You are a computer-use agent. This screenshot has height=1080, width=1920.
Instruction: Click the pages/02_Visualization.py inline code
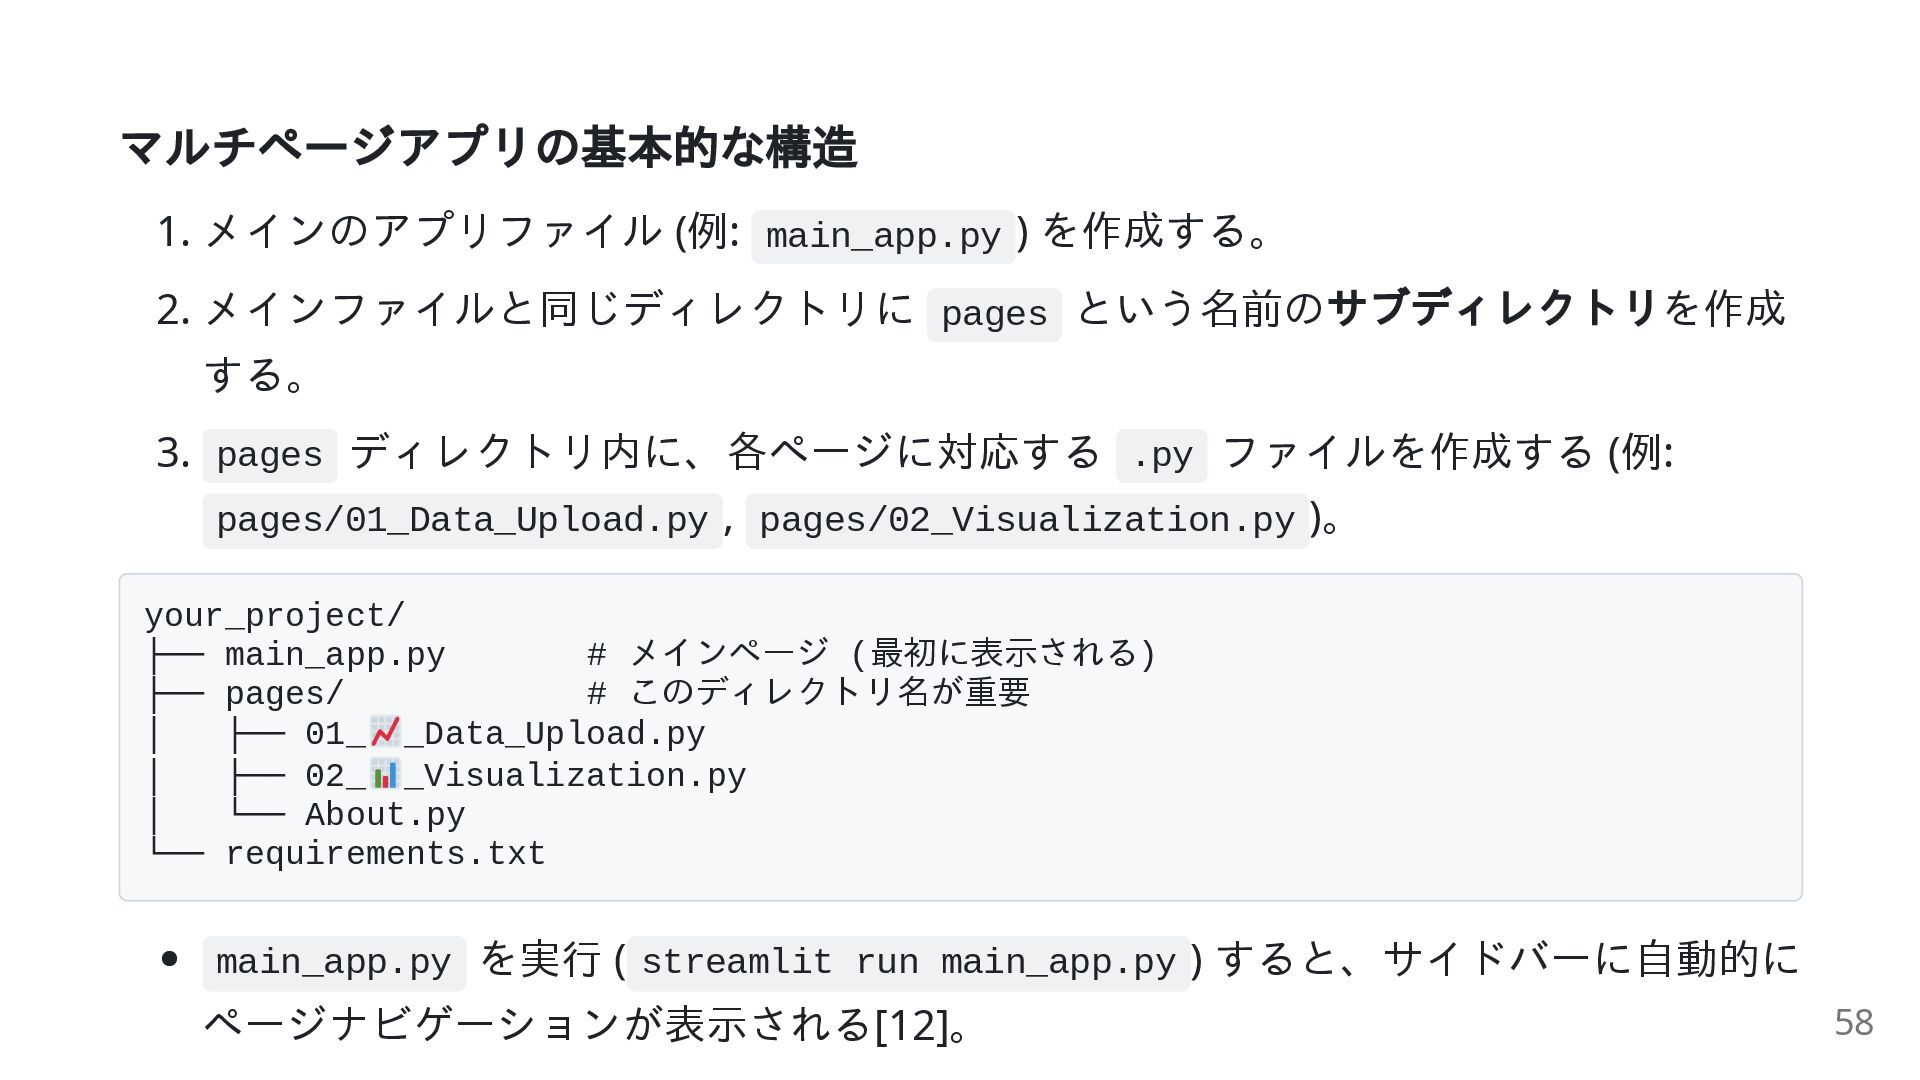1027,521
